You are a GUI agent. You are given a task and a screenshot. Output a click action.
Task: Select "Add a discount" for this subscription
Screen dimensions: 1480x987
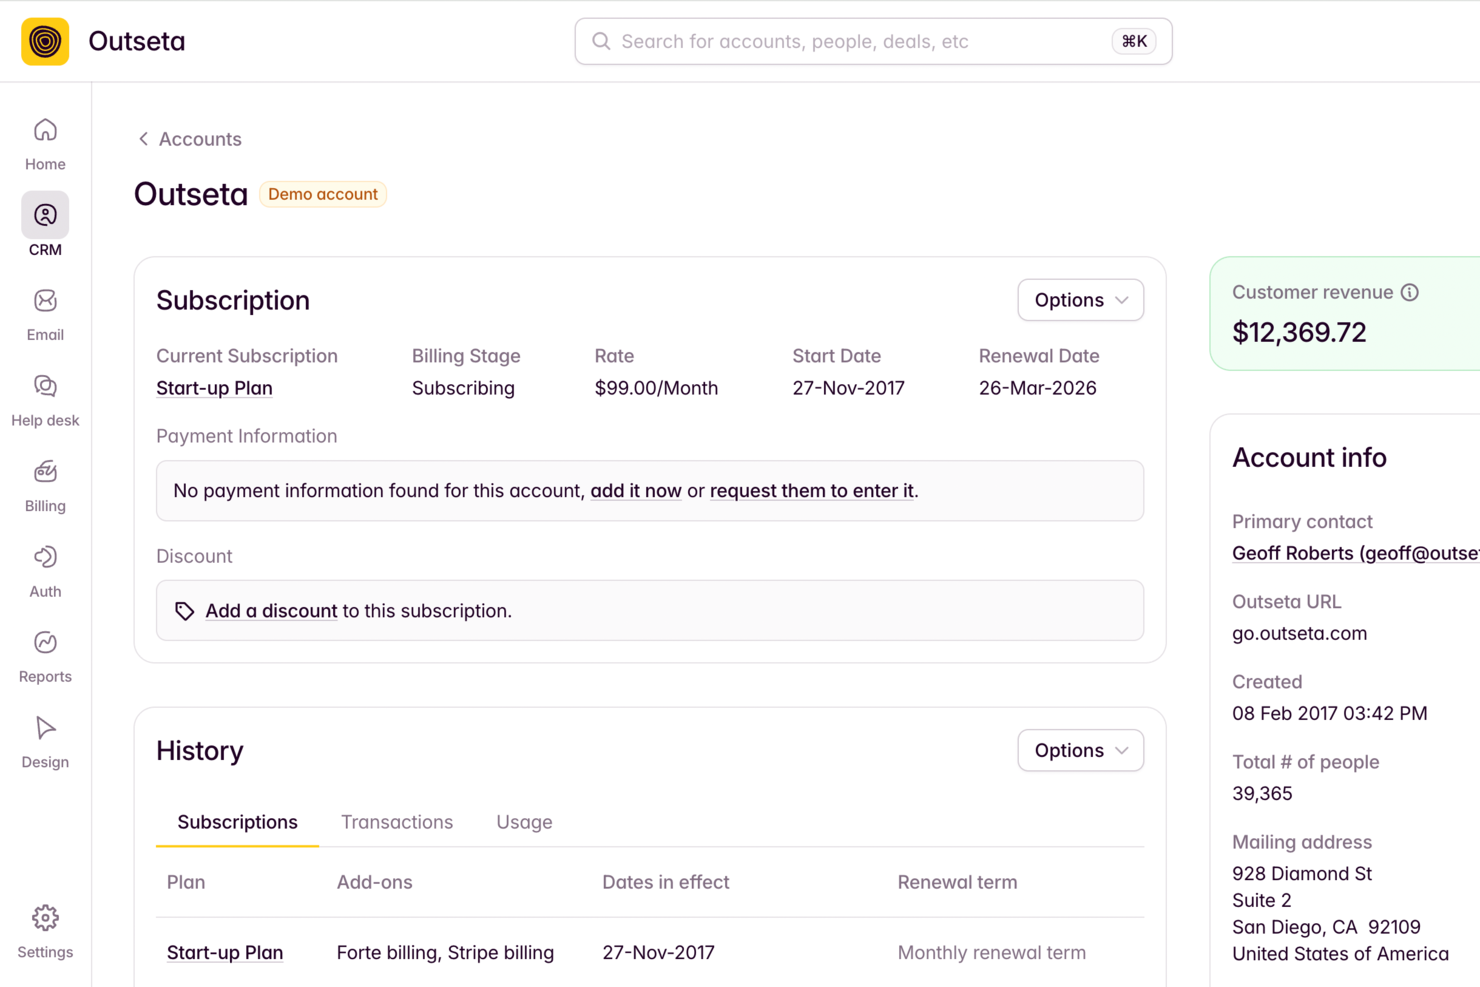271,610
